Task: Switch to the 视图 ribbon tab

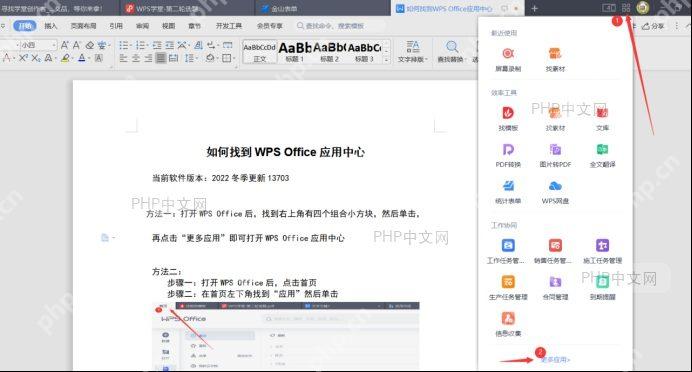Action: (x=168, y=26)
